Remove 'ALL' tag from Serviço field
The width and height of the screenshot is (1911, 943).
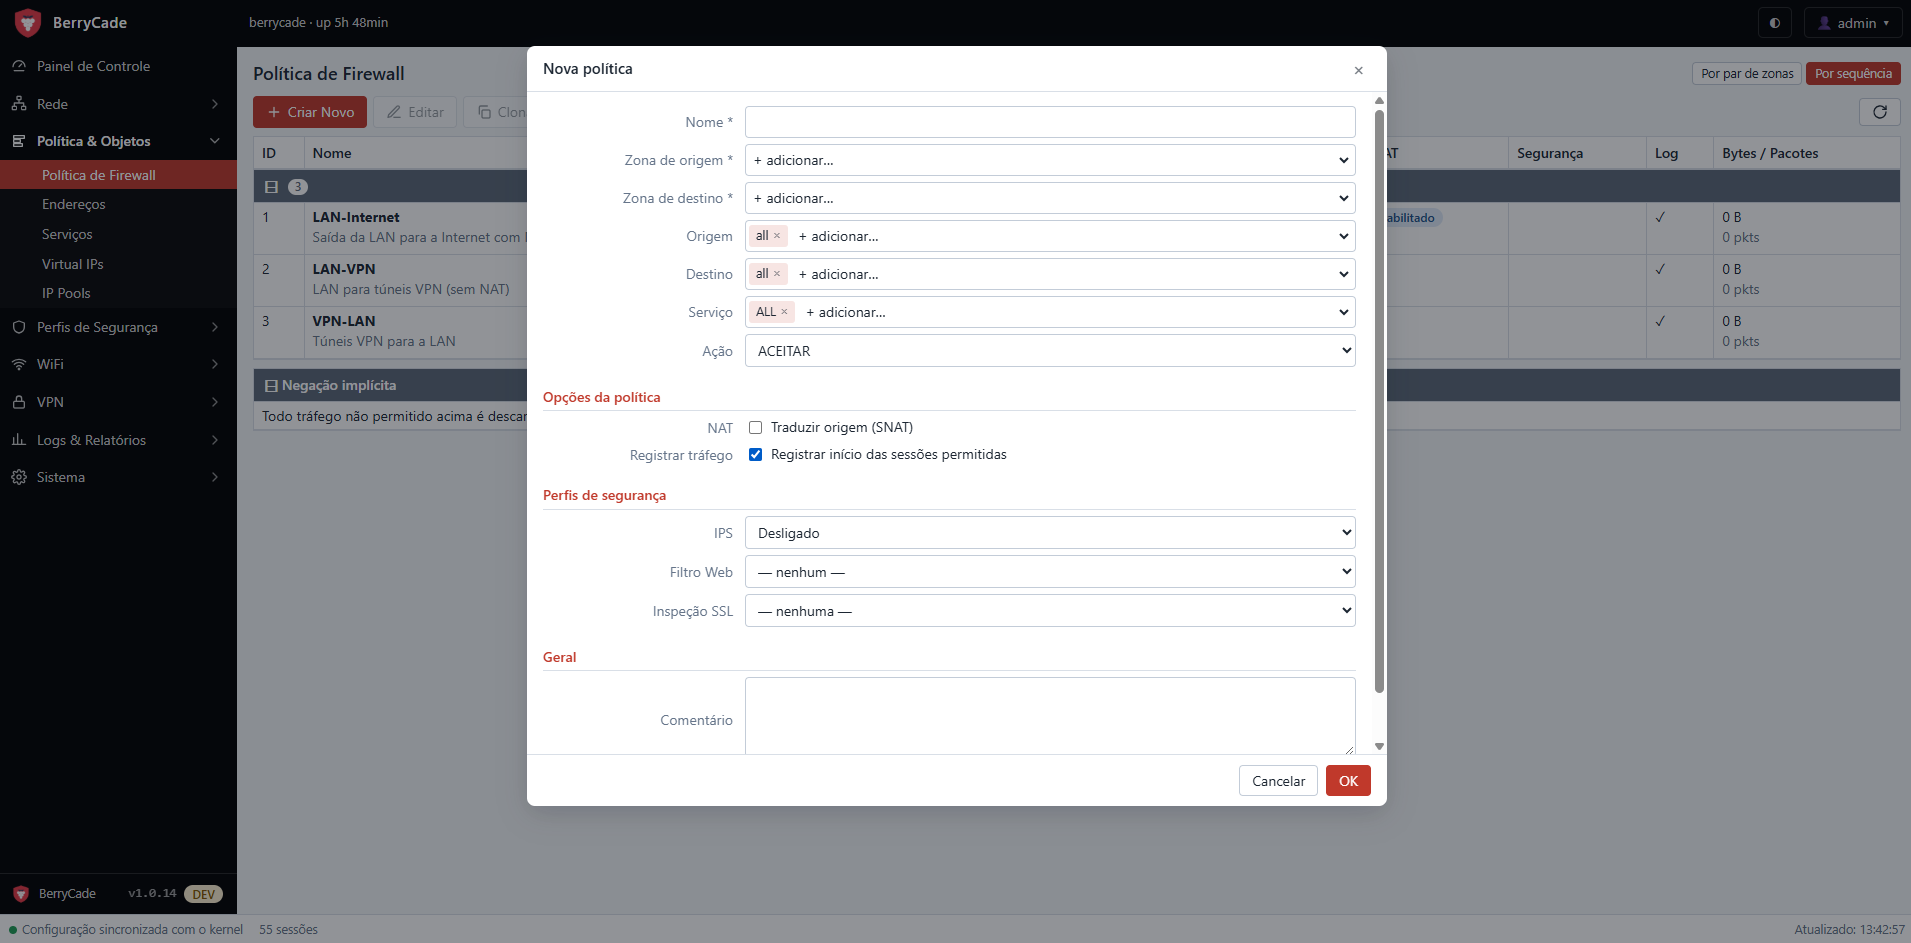coord(784,312)
